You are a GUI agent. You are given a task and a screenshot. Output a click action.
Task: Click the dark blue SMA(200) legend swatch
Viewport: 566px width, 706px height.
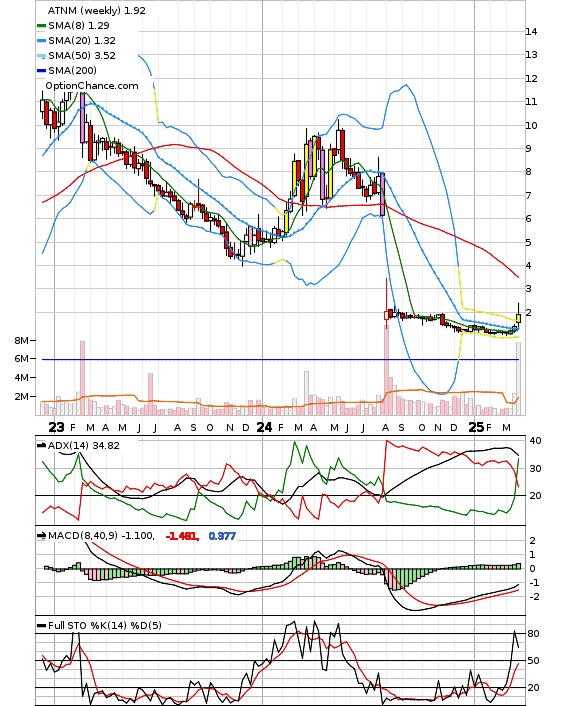[41, 71]
